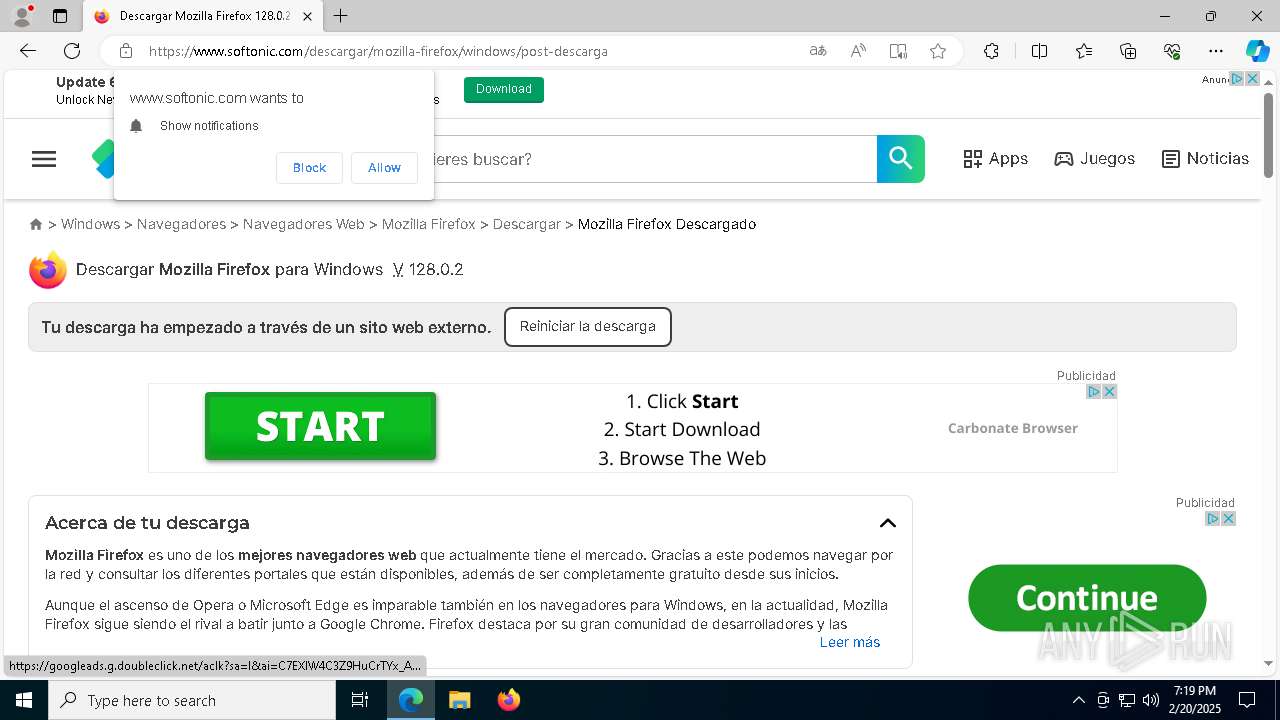Open the notification center icon
1280x720 pixels.
tap(1247, 700)
